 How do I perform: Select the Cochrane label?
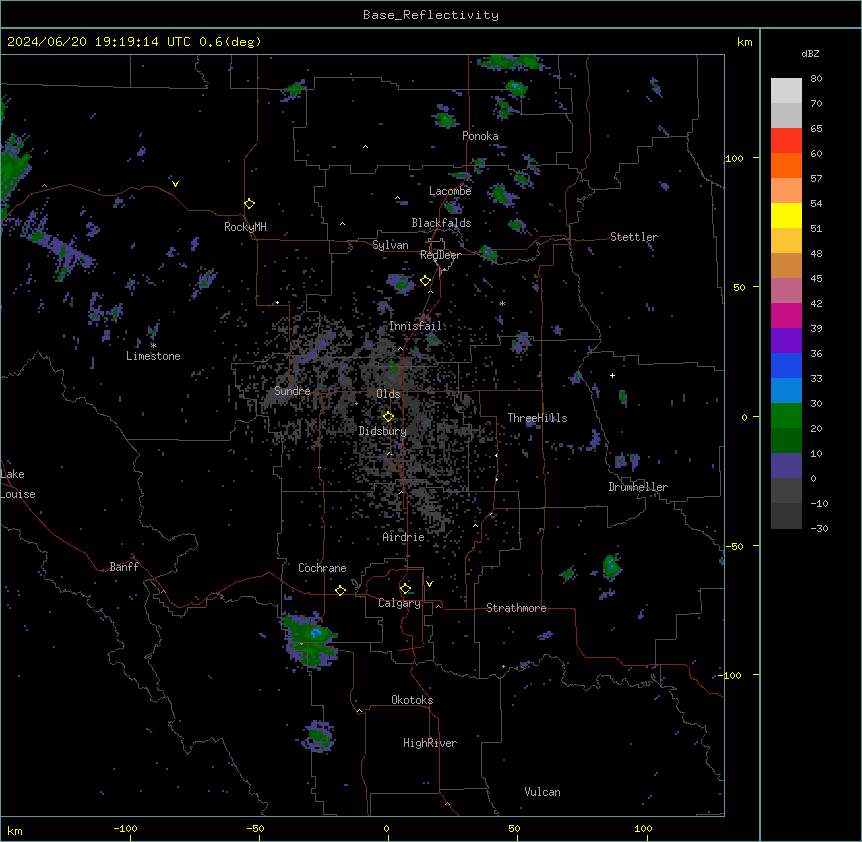click(x=322, y=568)
